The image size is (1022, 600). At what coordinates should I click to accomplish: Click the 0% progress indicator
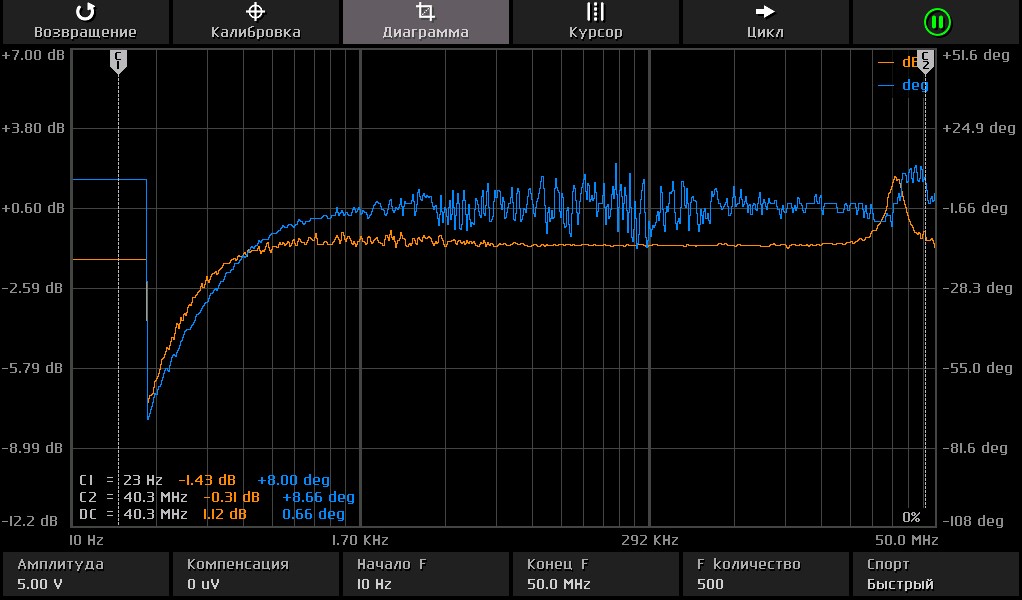(x=911, y=517)
